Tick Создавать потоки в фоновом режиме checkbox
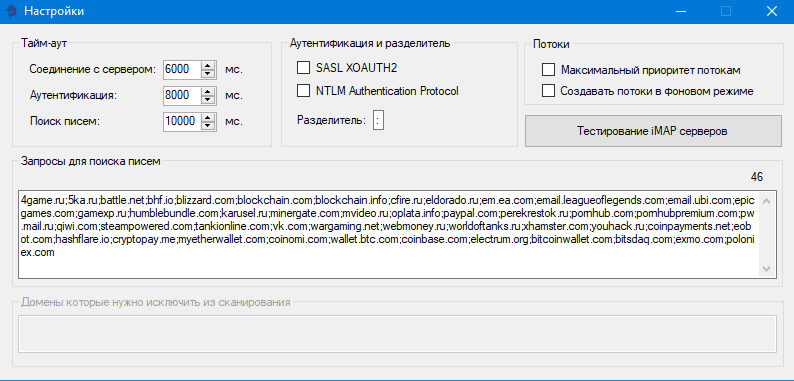This screenshot has width=794, height=381. pyautogui.click(x=548, y=91)
